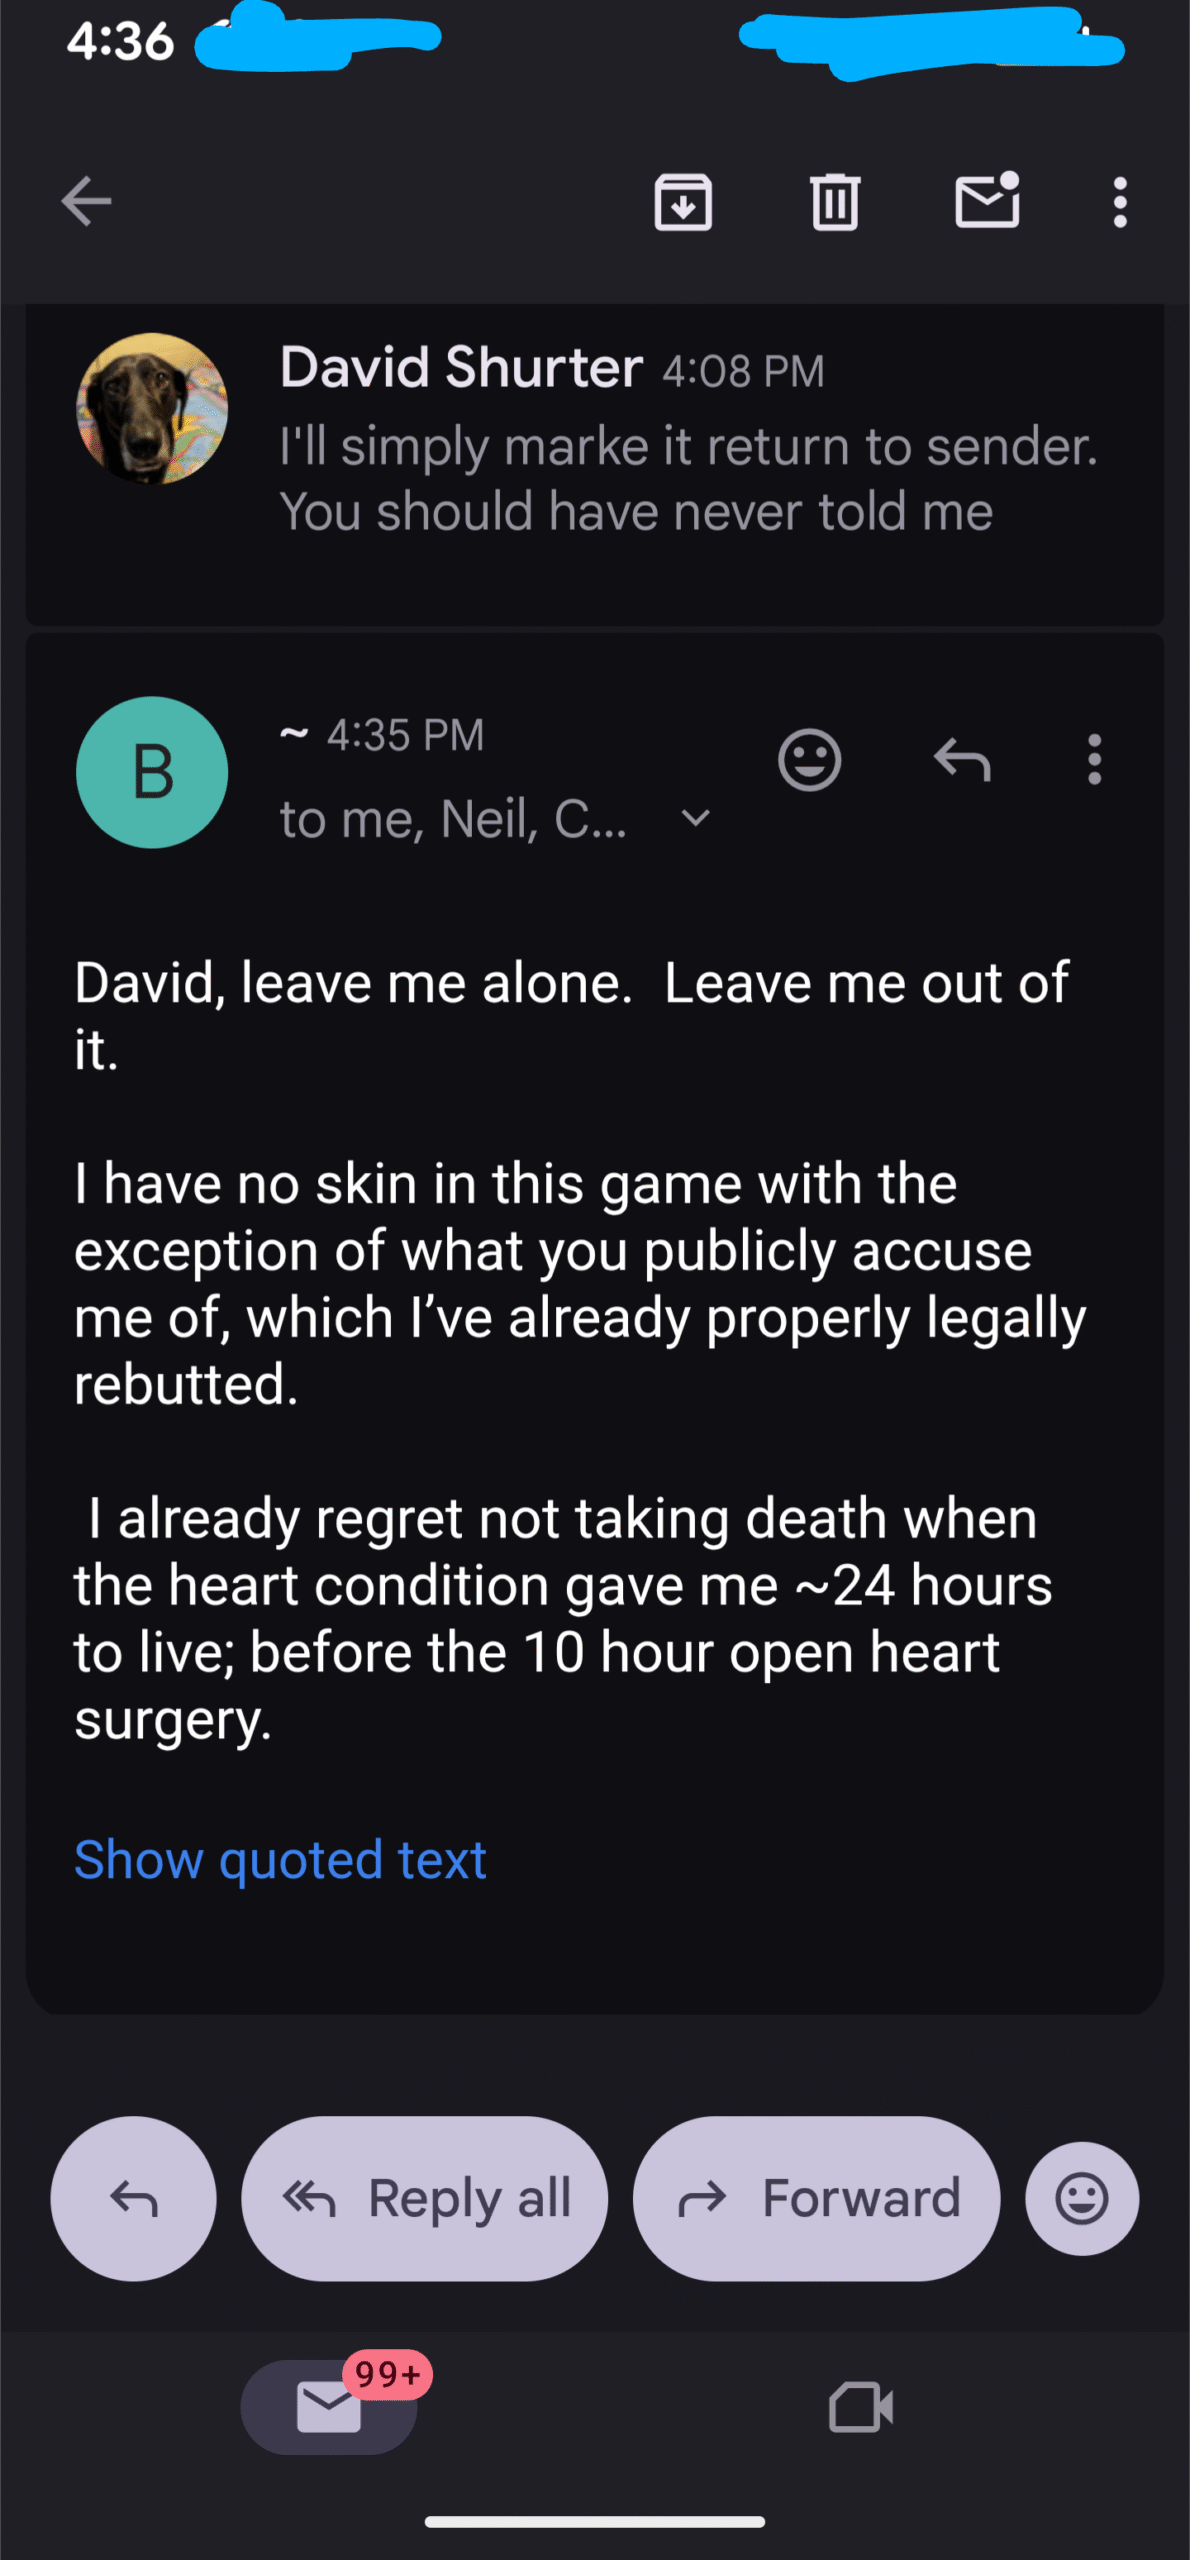1190x2560 pixels.
Task: Tap the green B sender avatar
Action: (152, 773)
